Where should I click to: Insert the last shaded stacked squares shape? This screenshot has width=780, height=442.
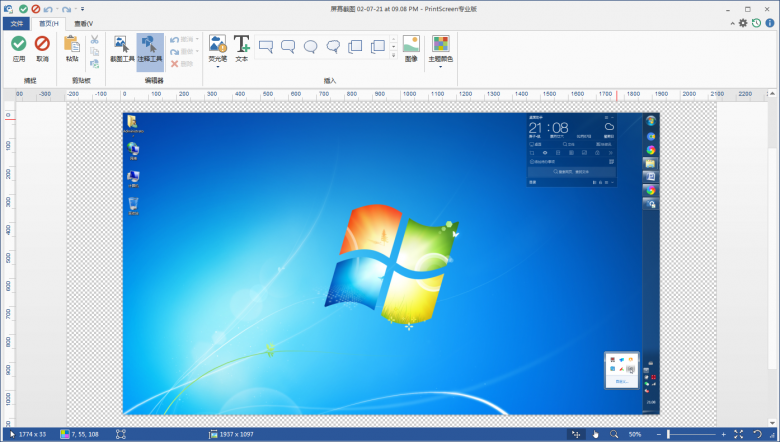(378, 47)
